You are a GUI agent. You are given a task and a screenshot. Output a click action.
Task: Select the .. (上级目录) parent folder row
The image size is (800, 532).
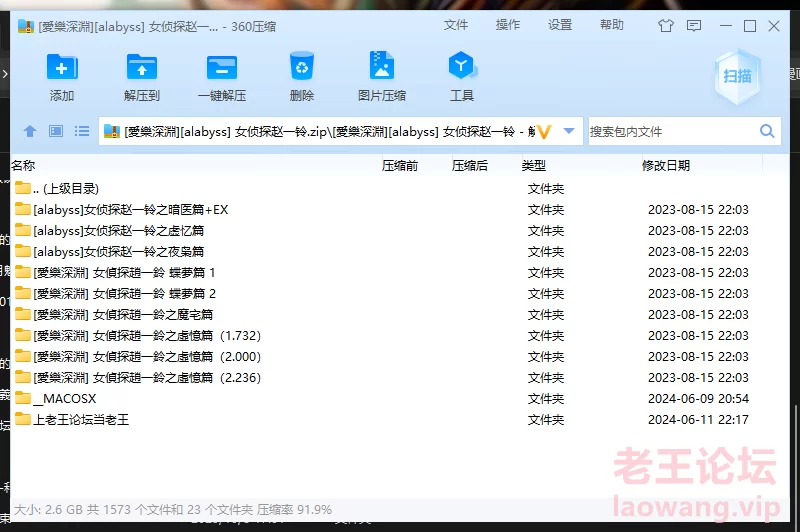[399, 189]
